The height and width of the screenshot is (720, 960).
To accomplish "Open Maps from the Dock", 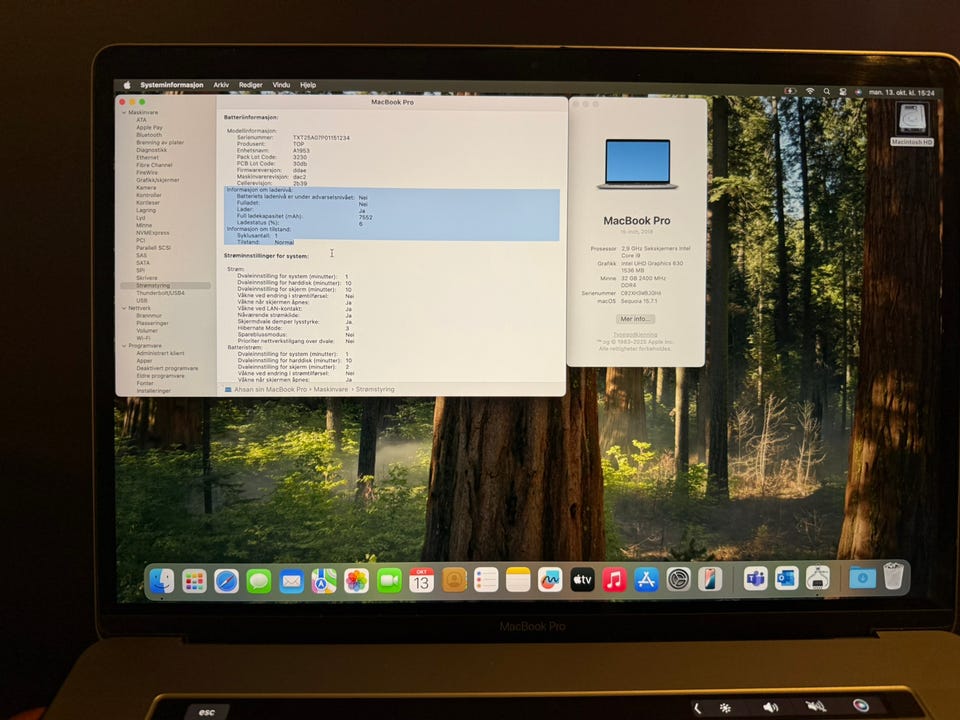I will [324, 580].
